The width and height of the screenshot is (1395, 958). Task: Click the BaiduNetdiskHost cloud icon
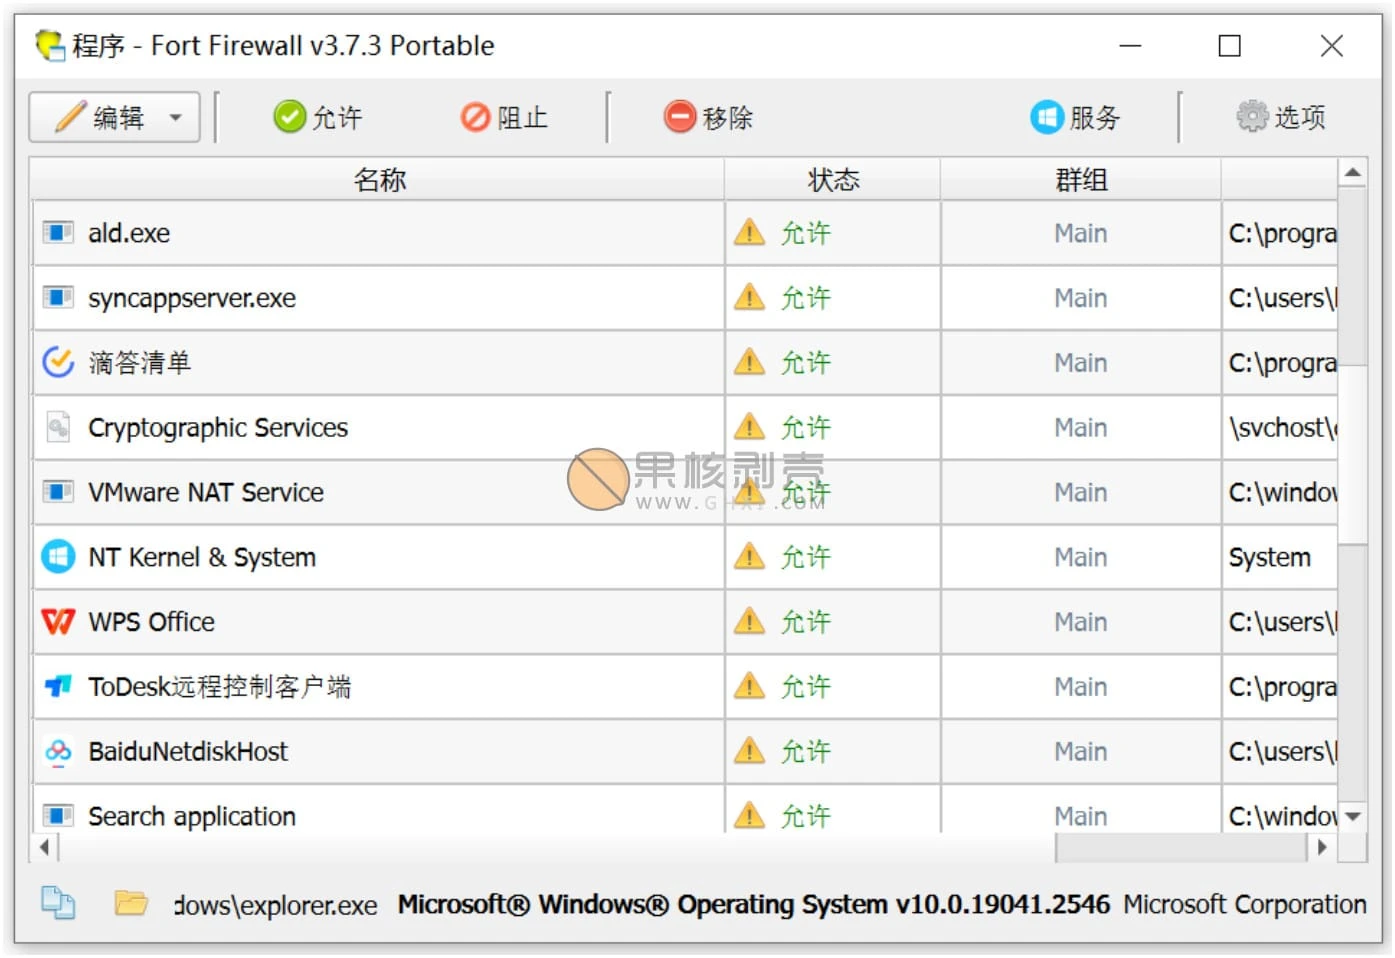[x=58, y=751]
